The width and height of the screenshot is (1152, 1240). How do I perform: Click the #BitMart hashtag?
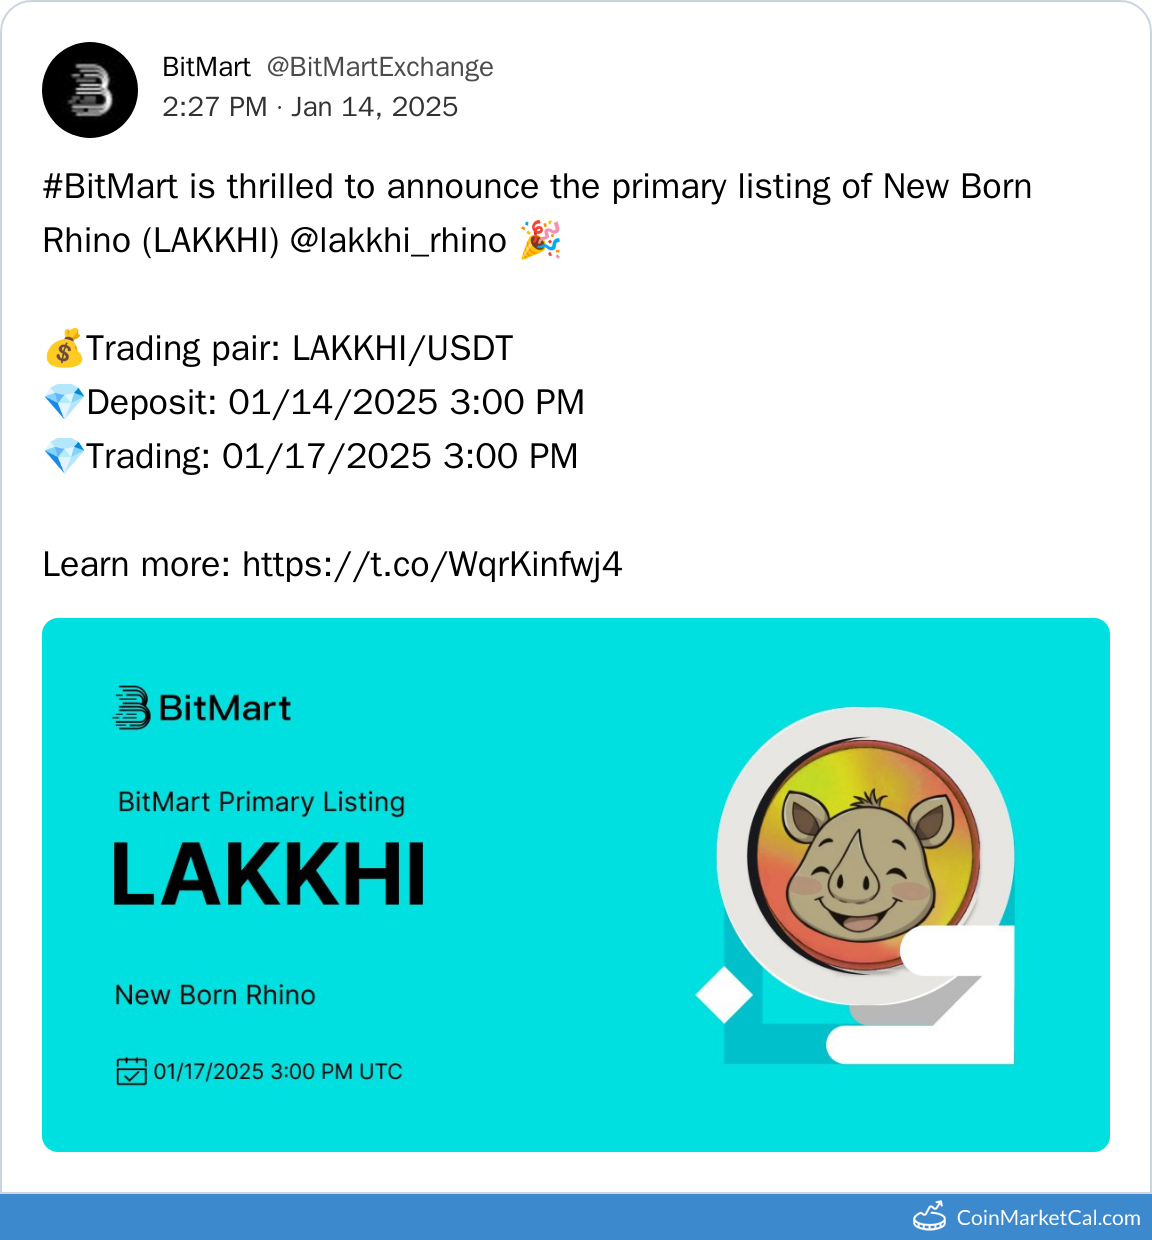coord(110,187)
